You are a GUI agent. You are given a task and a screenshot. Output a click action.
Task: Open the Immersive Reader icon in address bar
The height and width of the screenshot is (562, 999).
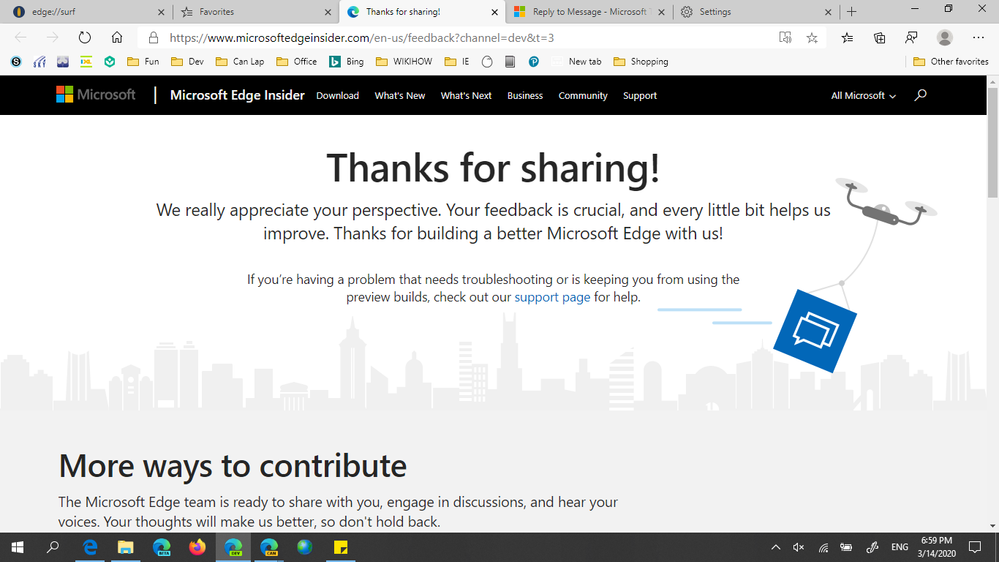click(x=785, y=38)
